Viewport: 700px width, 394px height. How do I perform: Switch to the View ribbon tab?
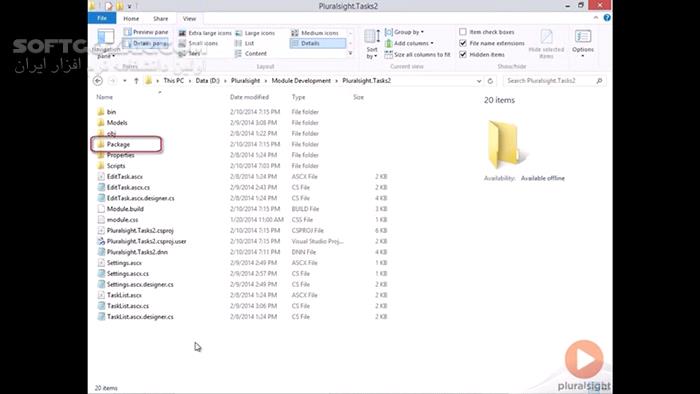[x=189, y=19]
